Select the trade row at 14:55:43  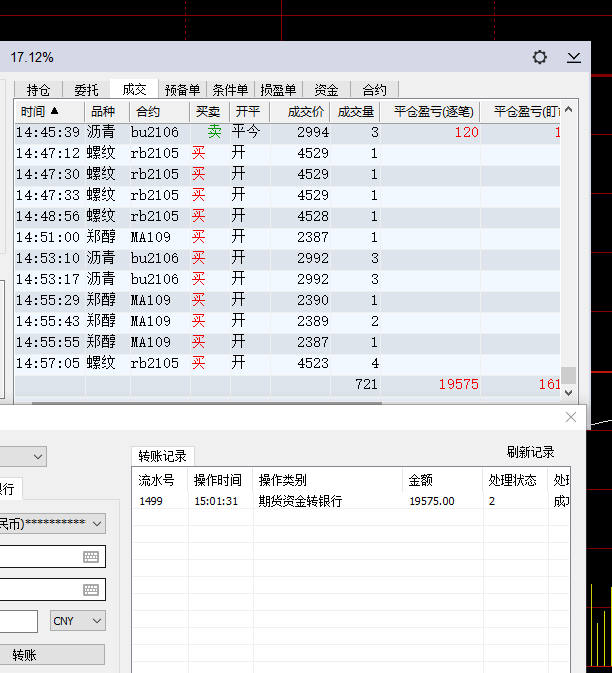coord(288,321)
